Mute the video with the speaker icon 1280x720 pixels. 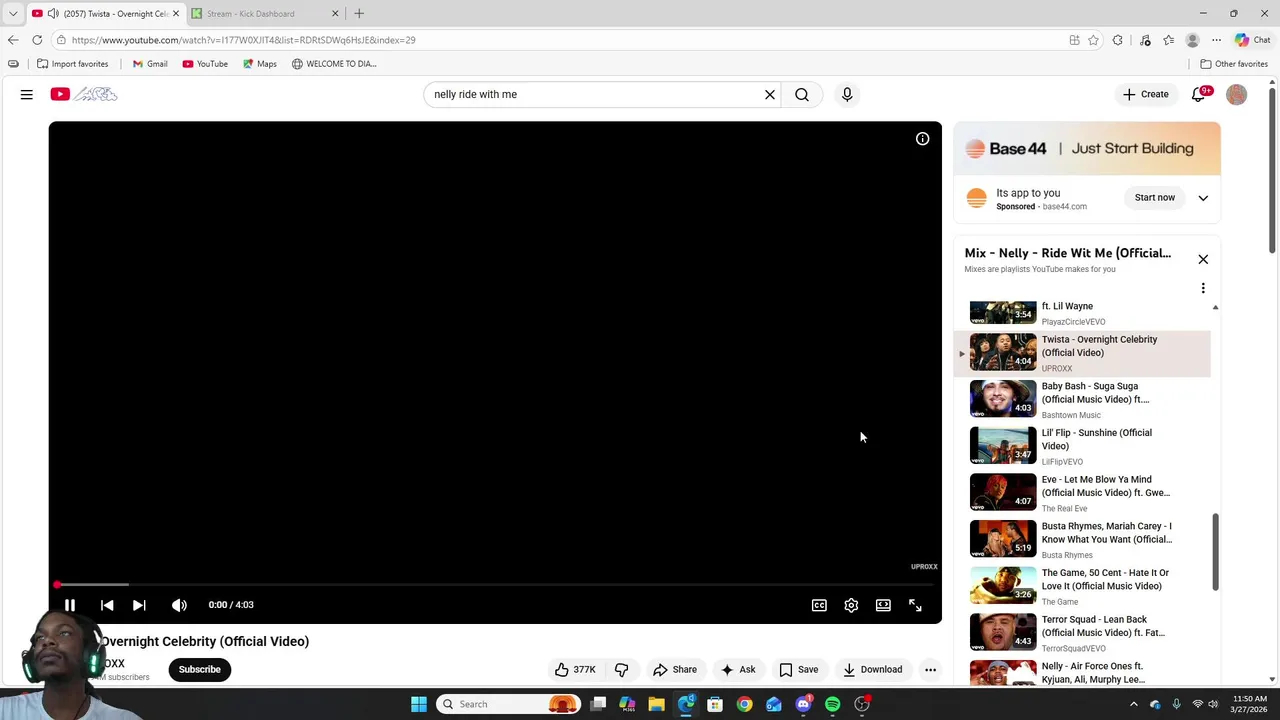click(179, 605)
